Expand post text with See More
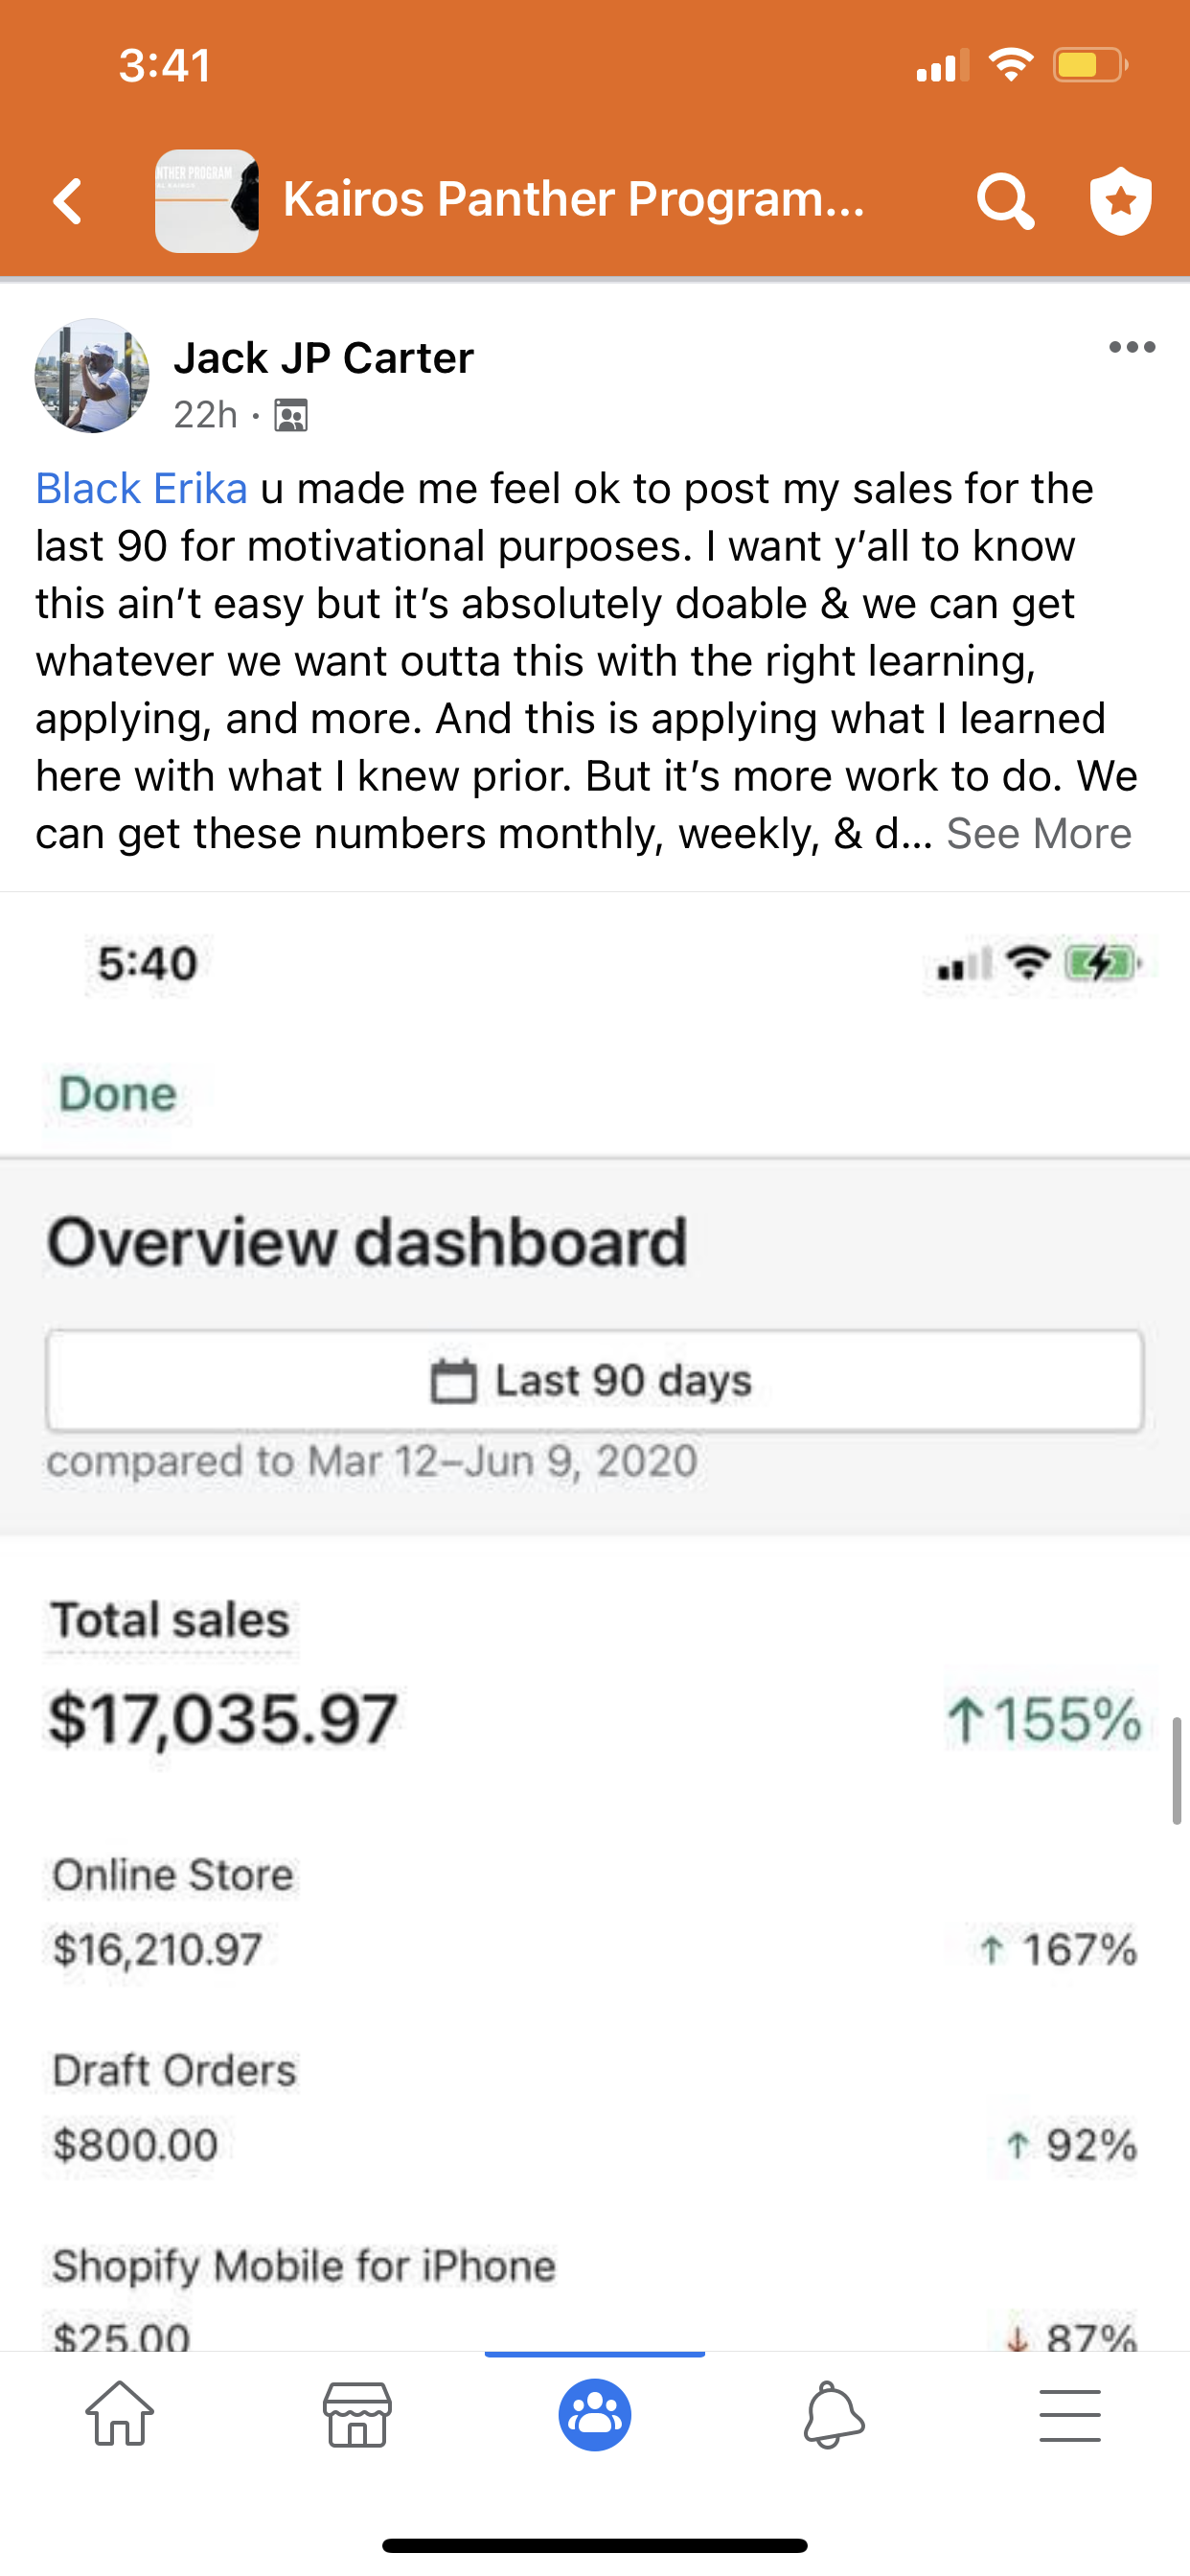 tap(1039, 834)
